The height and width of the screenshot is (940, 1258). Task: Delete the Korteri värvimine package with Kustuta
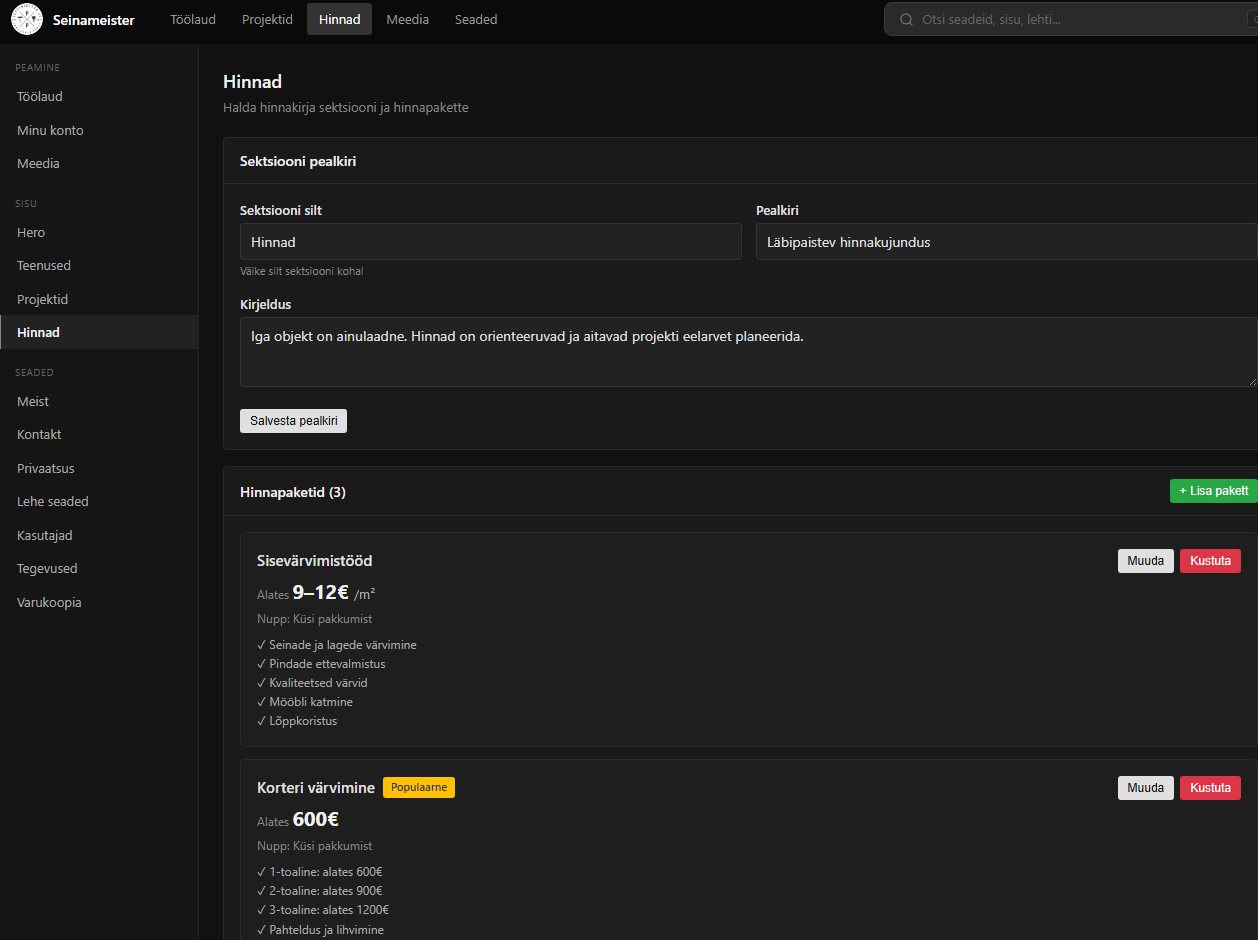tap(1210, 788)
